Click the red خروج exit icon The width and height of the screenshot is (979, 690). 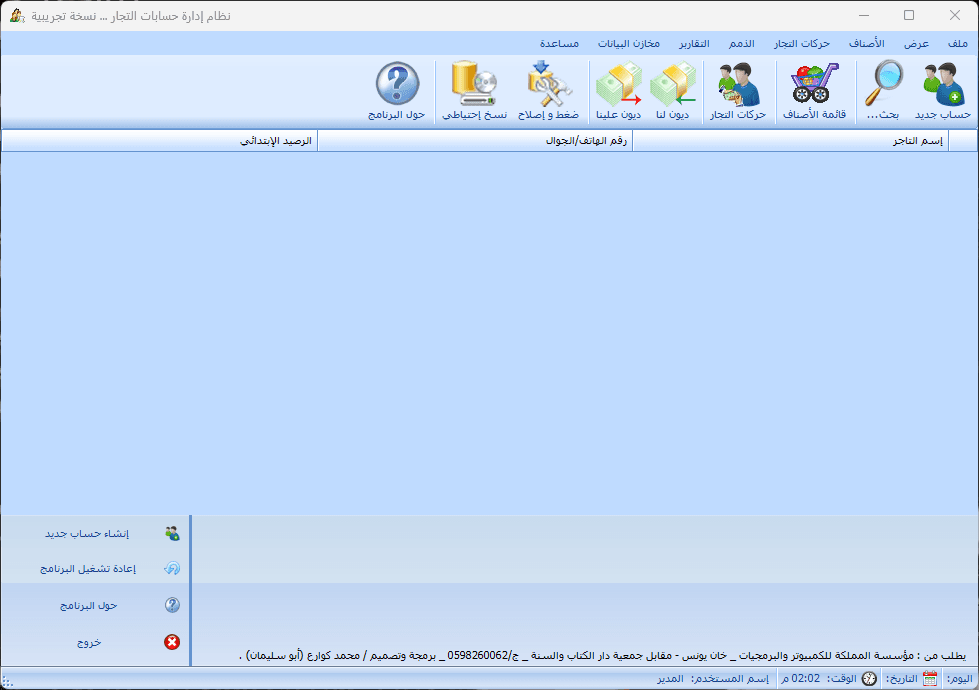[x=172, y=642]
